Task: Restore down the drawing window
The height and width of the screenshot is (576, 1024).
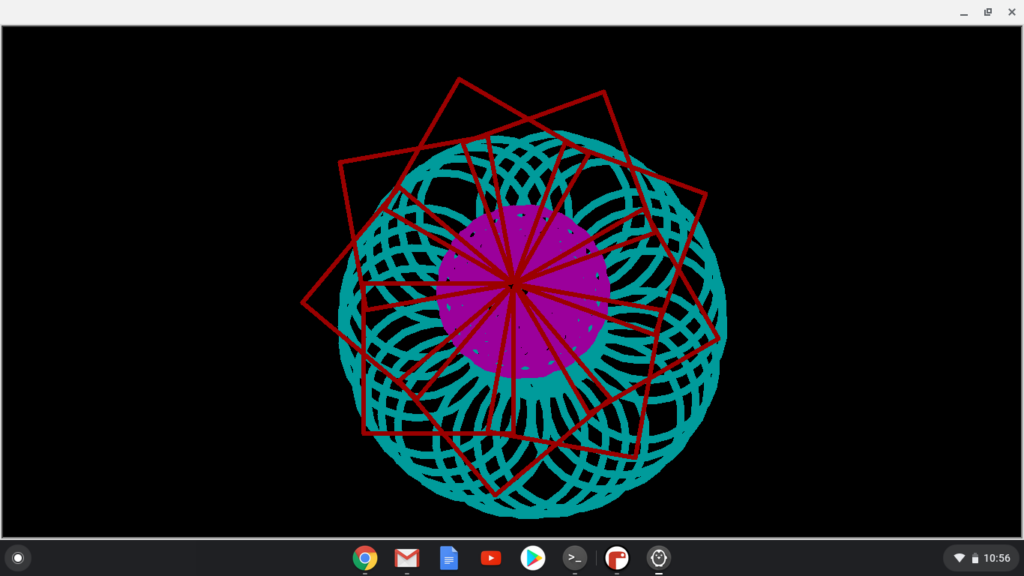Action: pyautogui.click(x=988, y=12)
